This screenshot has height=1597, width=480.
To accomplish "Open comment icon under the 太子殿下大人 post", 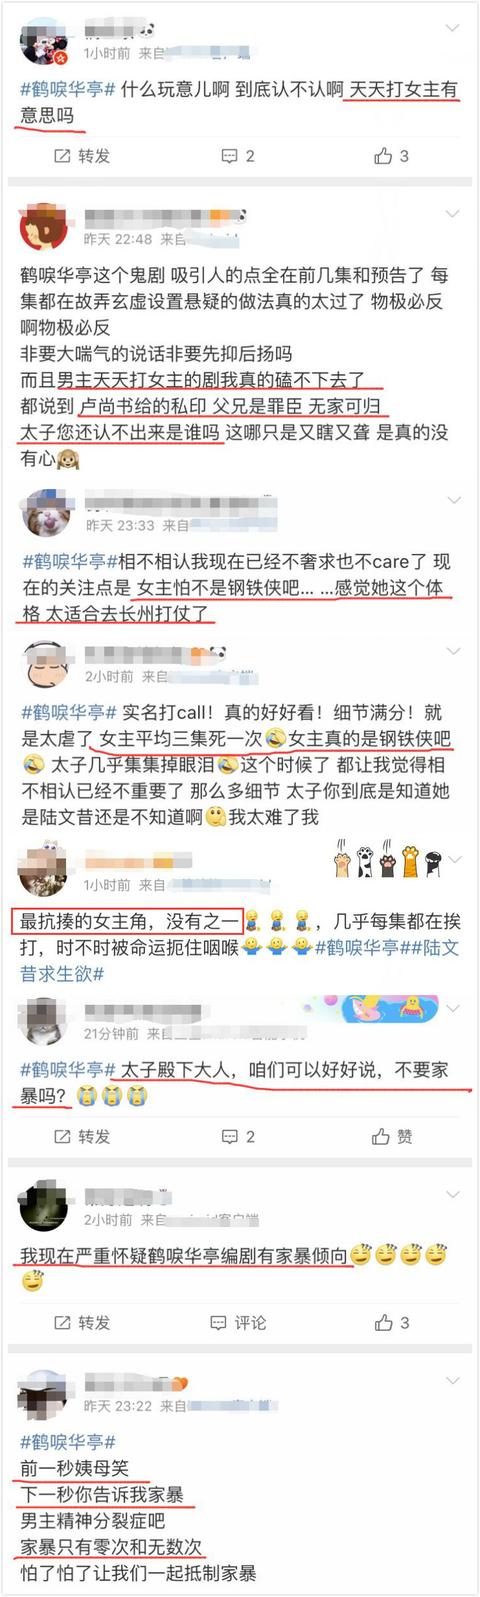I will tap(238, 1136).
